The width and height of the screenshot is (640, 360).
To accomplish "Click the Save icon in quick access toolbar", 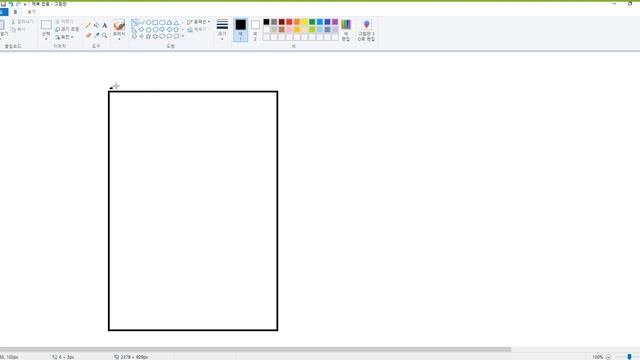I will pos(4,4).
